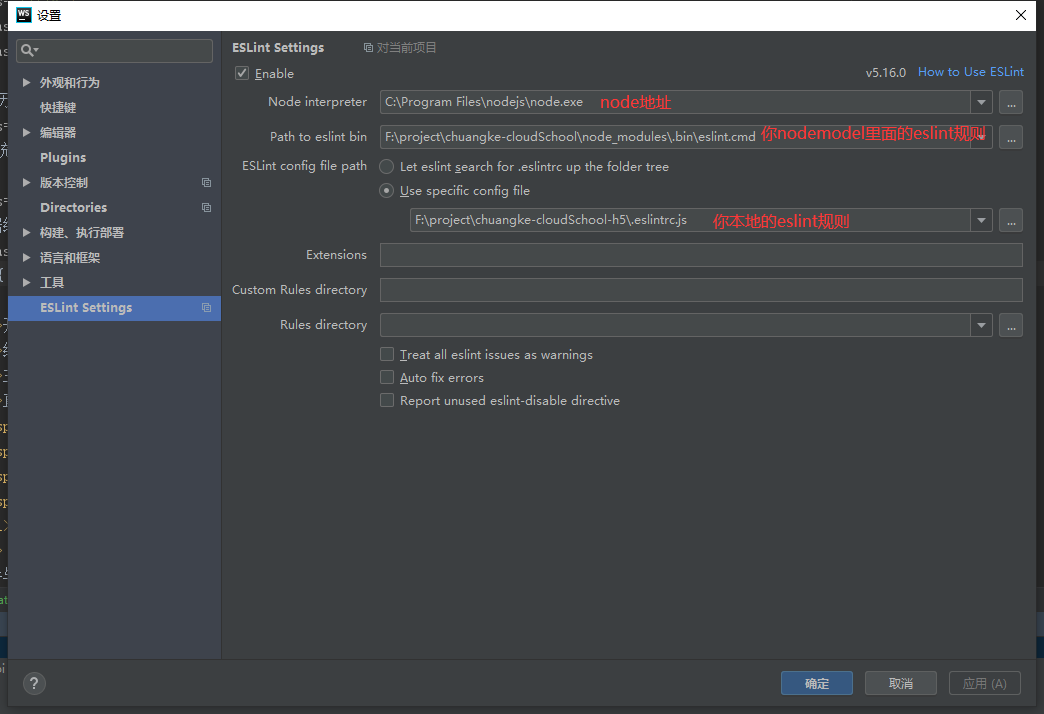Expand the 编辑器 tree node
This screenshot has height=714, width=1044.
coord(27,133)
